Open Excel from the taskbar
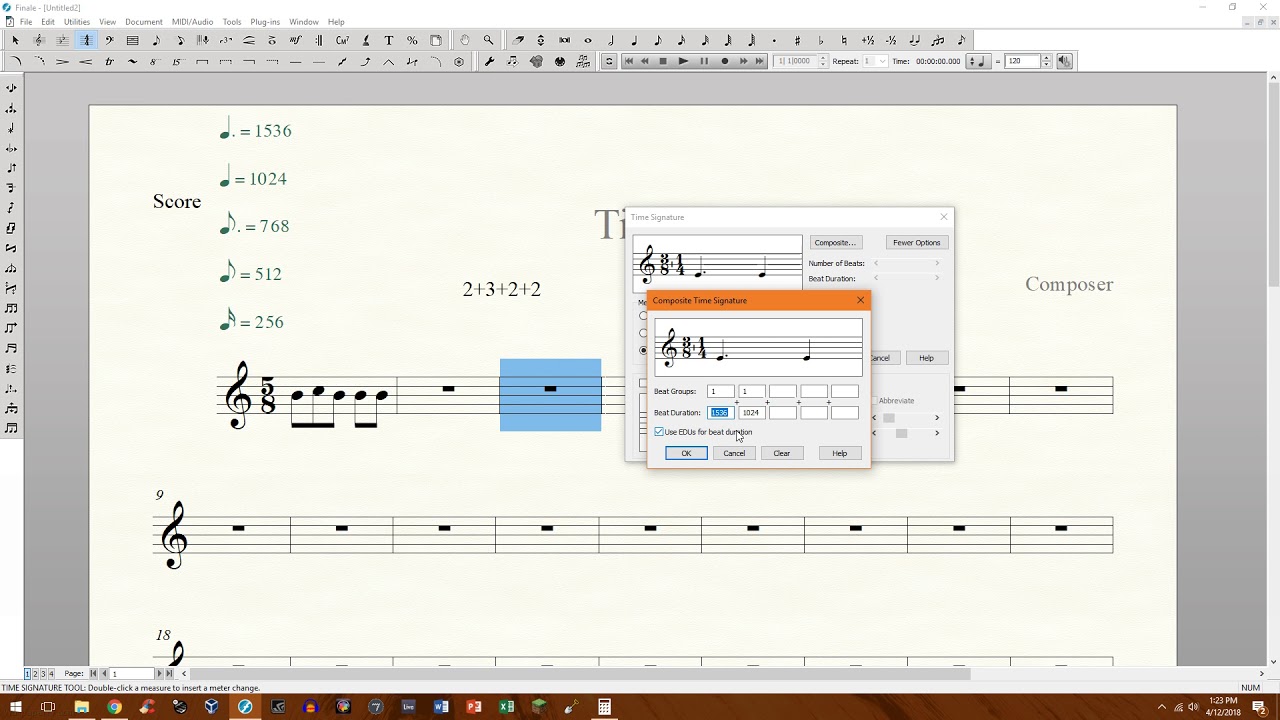1280x720 pixels. [506, 707]
